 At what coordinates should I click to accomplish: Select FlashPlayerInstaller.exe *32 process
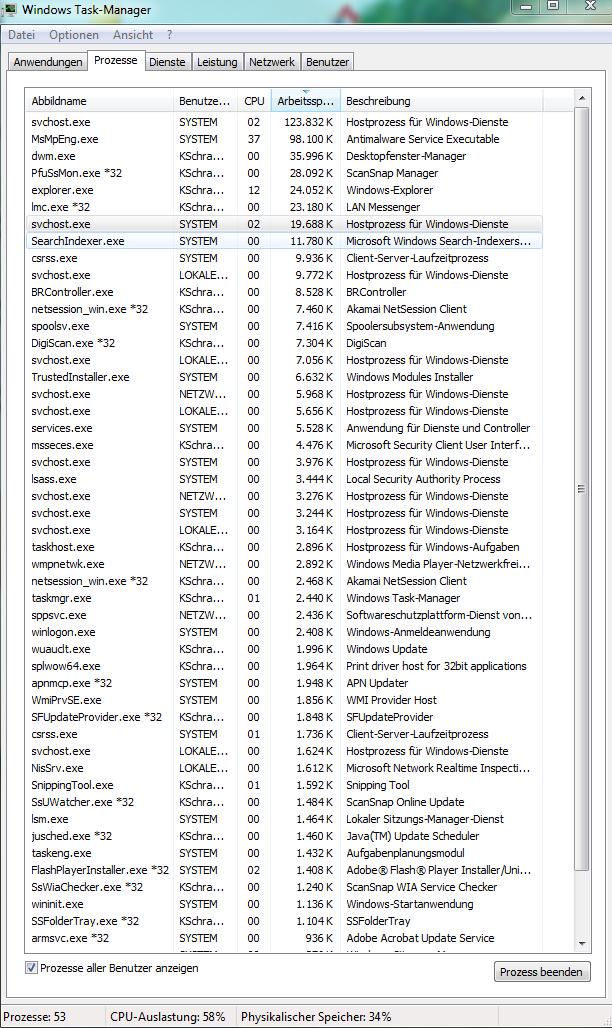(x=284, y=870)
